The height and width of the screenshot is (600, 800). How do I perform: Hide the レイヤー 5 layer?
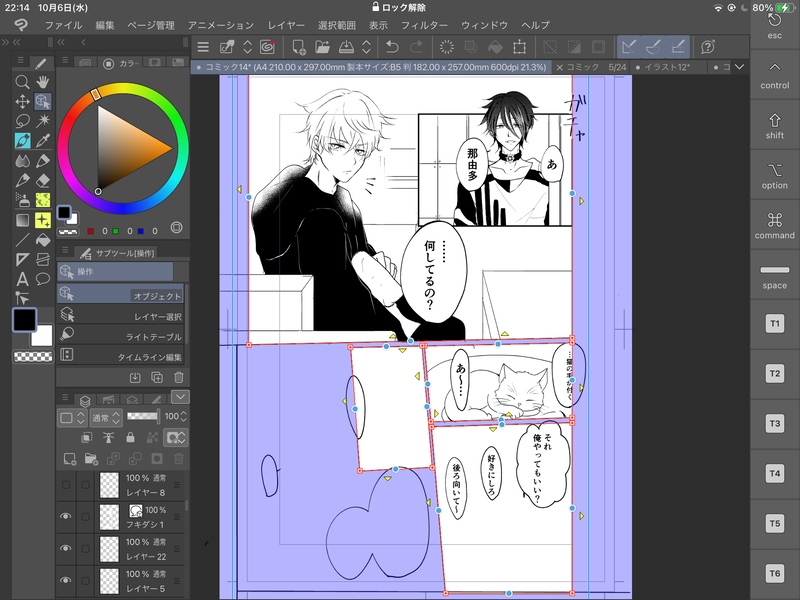[66, 581]
